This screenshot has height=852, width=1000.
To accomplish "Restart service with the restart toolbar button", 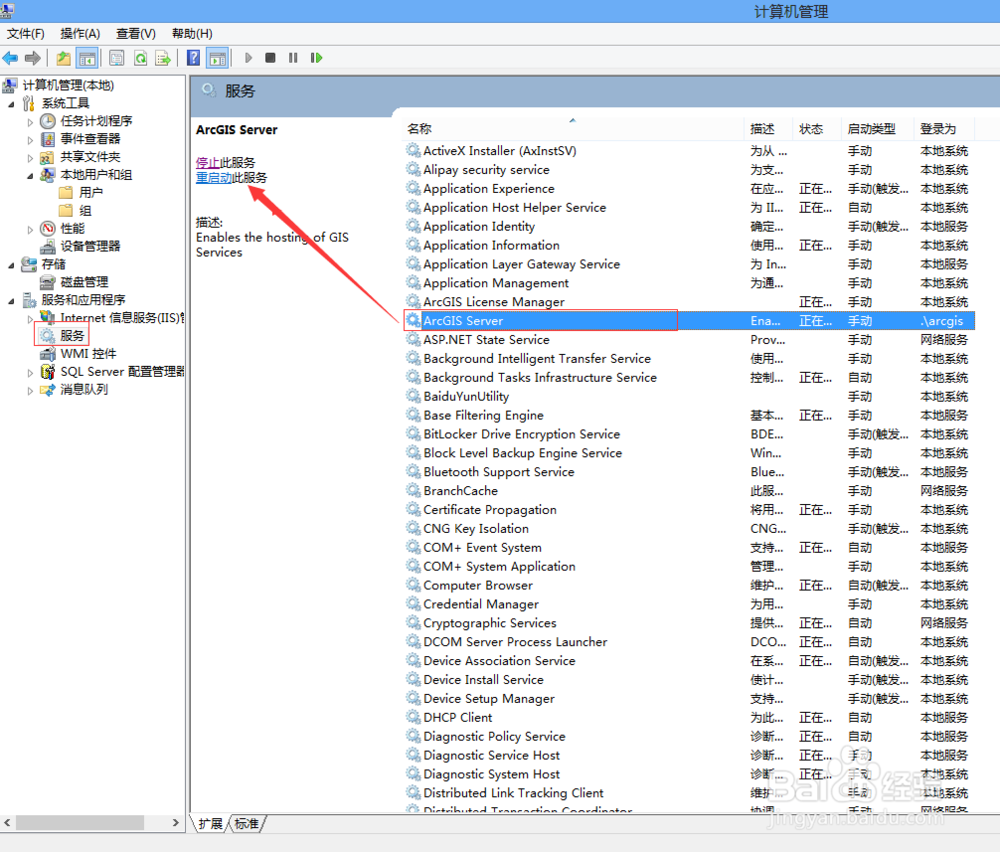I will tap(316, 59).
